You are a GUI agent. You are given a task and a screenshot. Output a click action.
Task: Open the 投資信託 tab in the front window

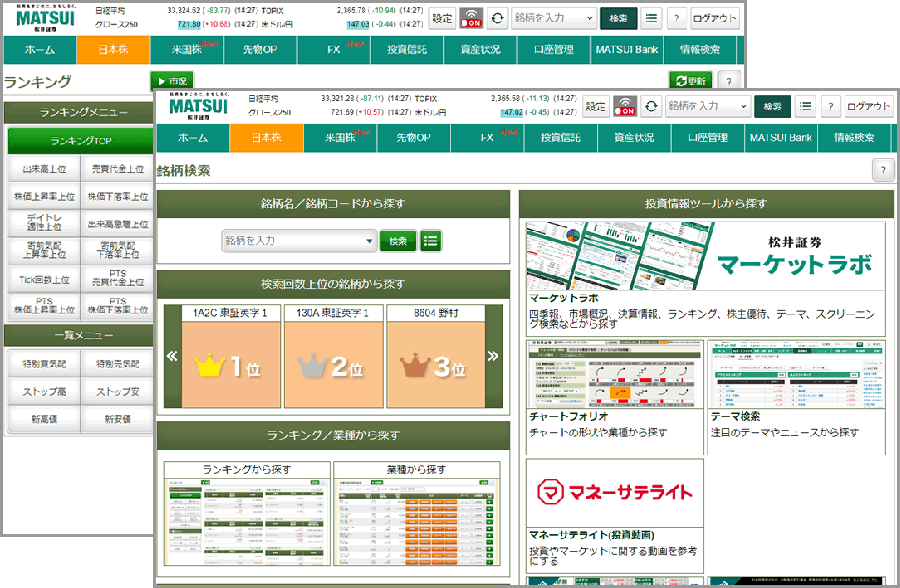tap(560, 138)
